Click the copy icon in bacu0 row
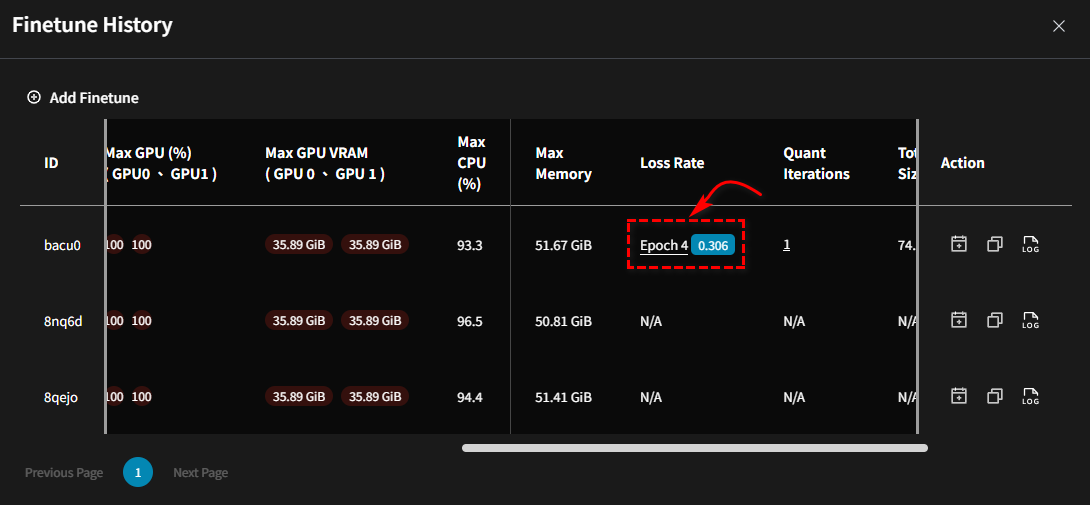1090x505 pixels. tap(994, 244)
